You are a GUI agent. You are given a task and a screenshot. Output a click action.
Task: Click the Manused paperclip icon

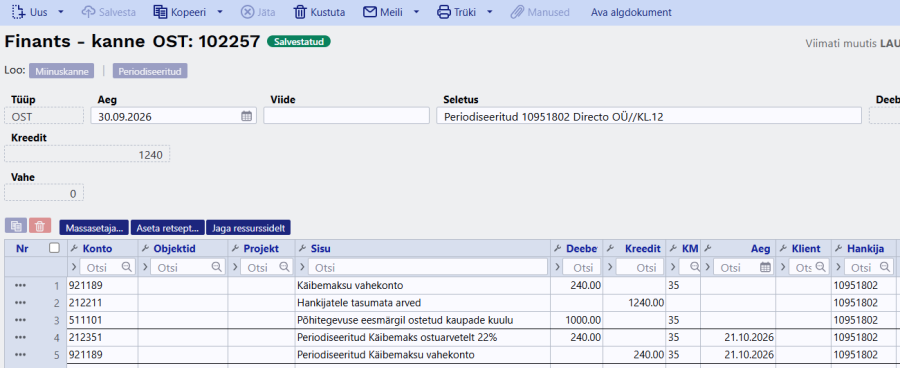[517, 12]
